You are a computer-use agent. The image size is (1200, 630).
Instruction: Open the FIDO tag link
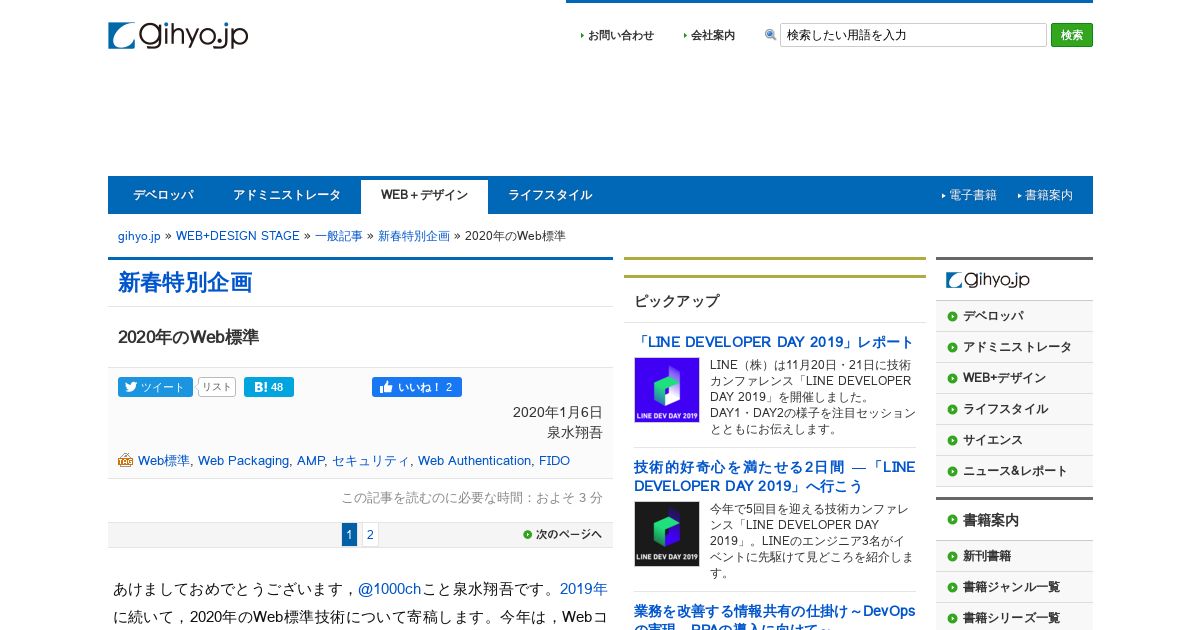[554, 461]
